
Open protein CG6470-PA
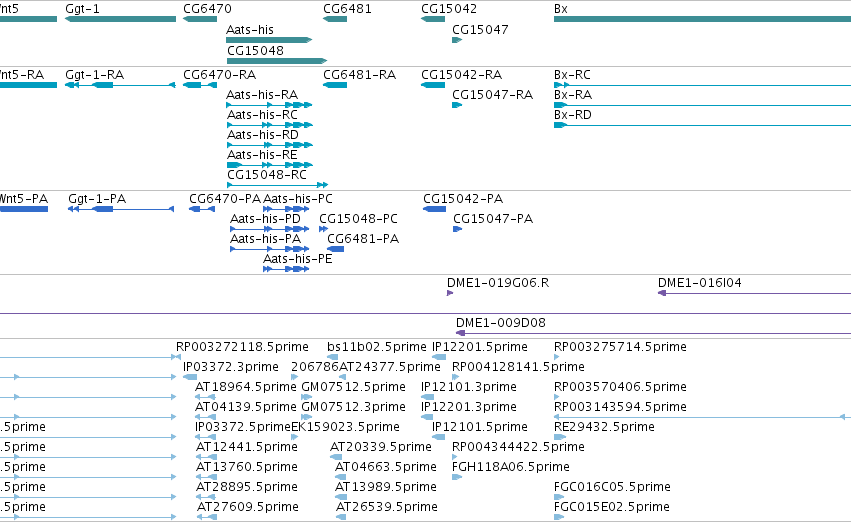[x=225, y=199]
